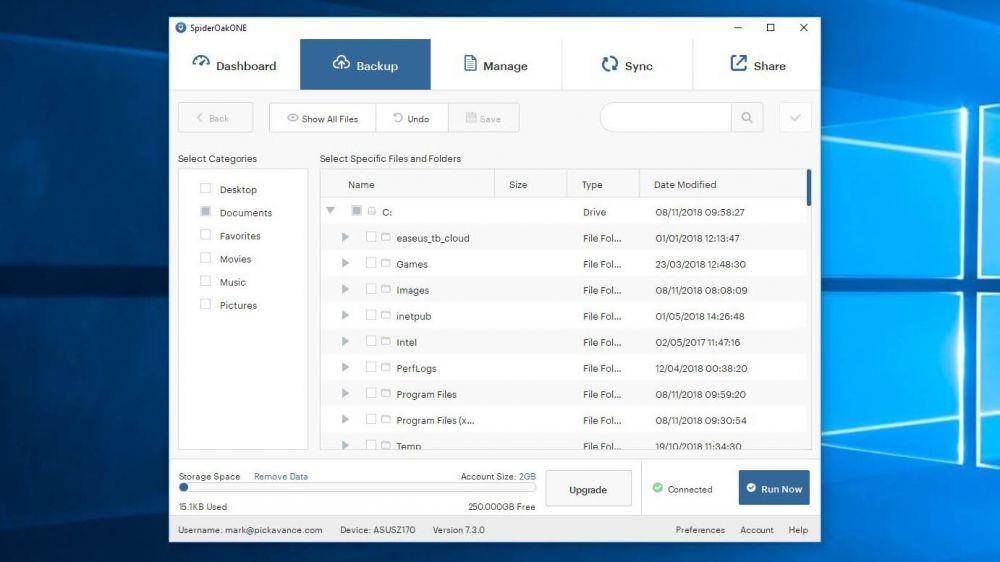Check the inetpub folder checkbox
The width and height of the screenshot is (1000, 562).
click(371, 315)
